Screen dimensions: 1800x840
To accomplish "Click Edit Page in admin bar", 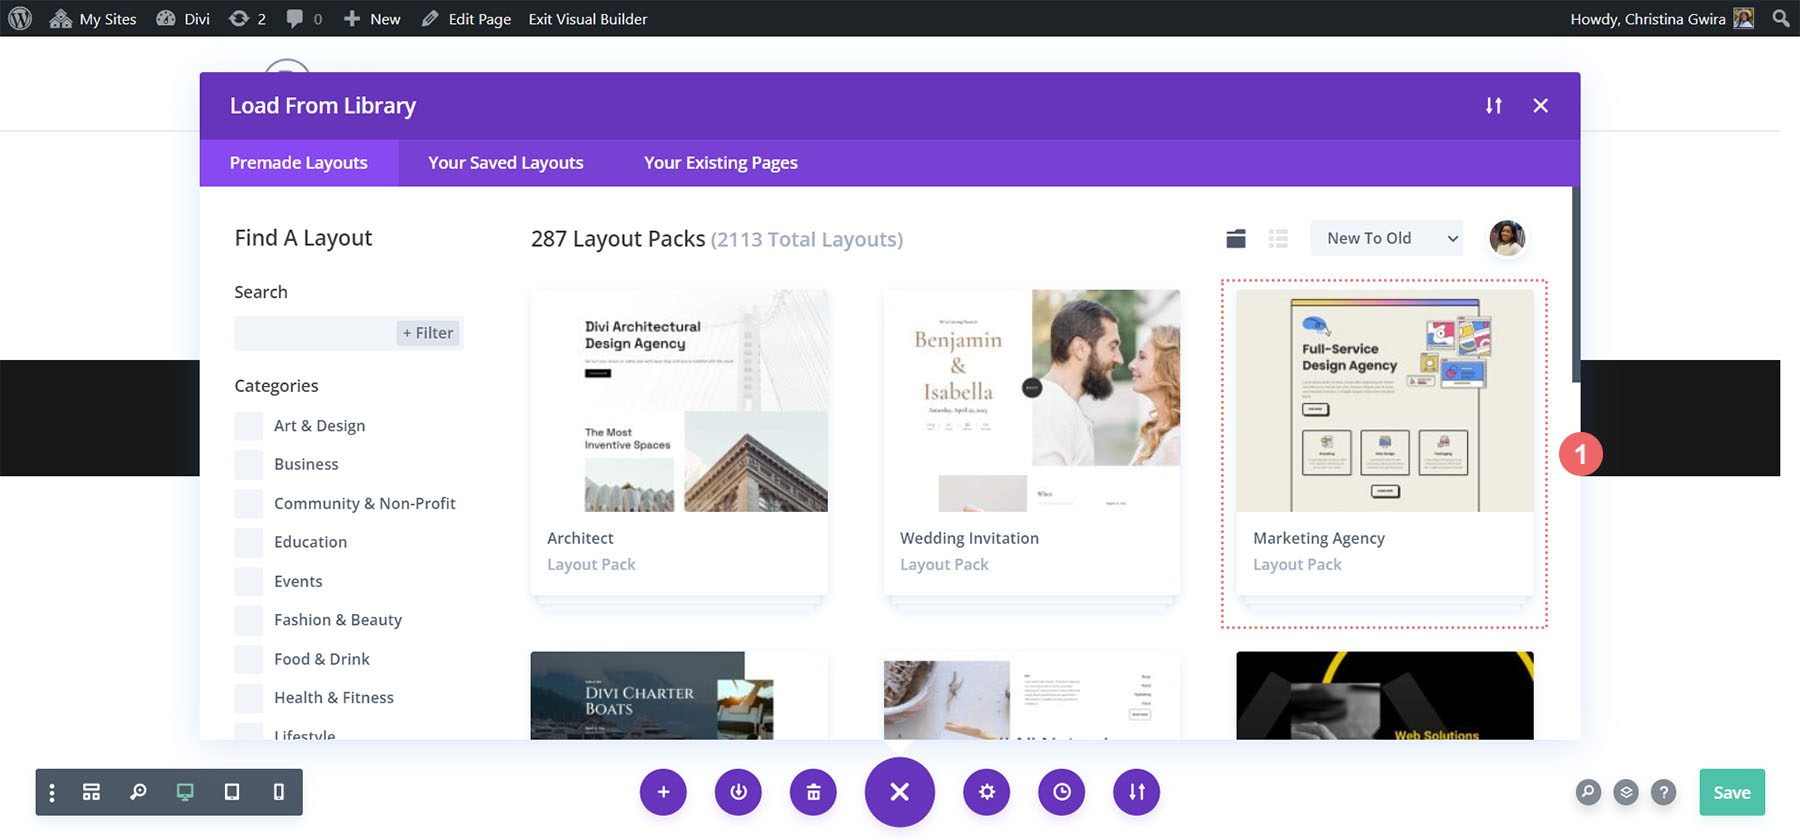I will [x=466, y=18].
